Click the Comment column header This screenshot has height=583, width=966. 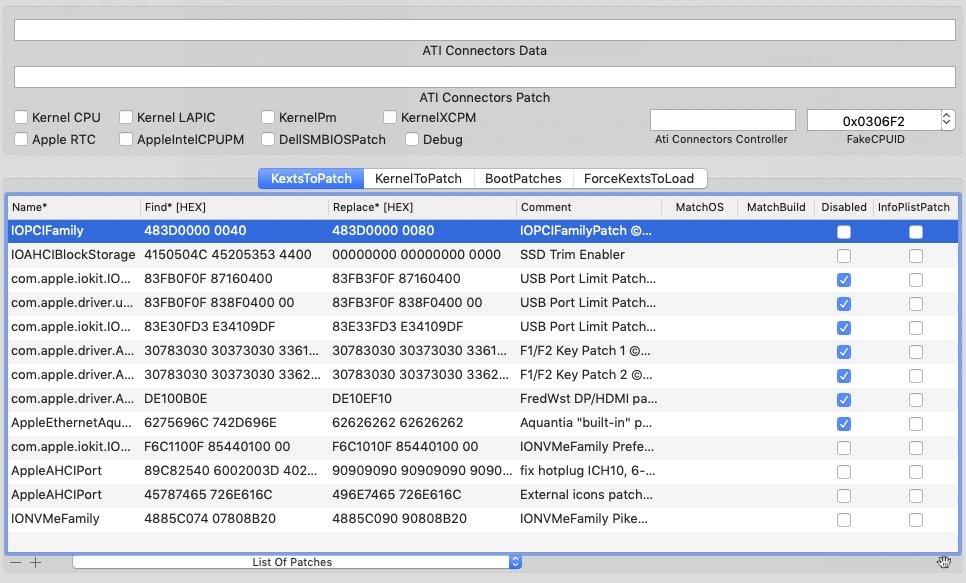588,207
